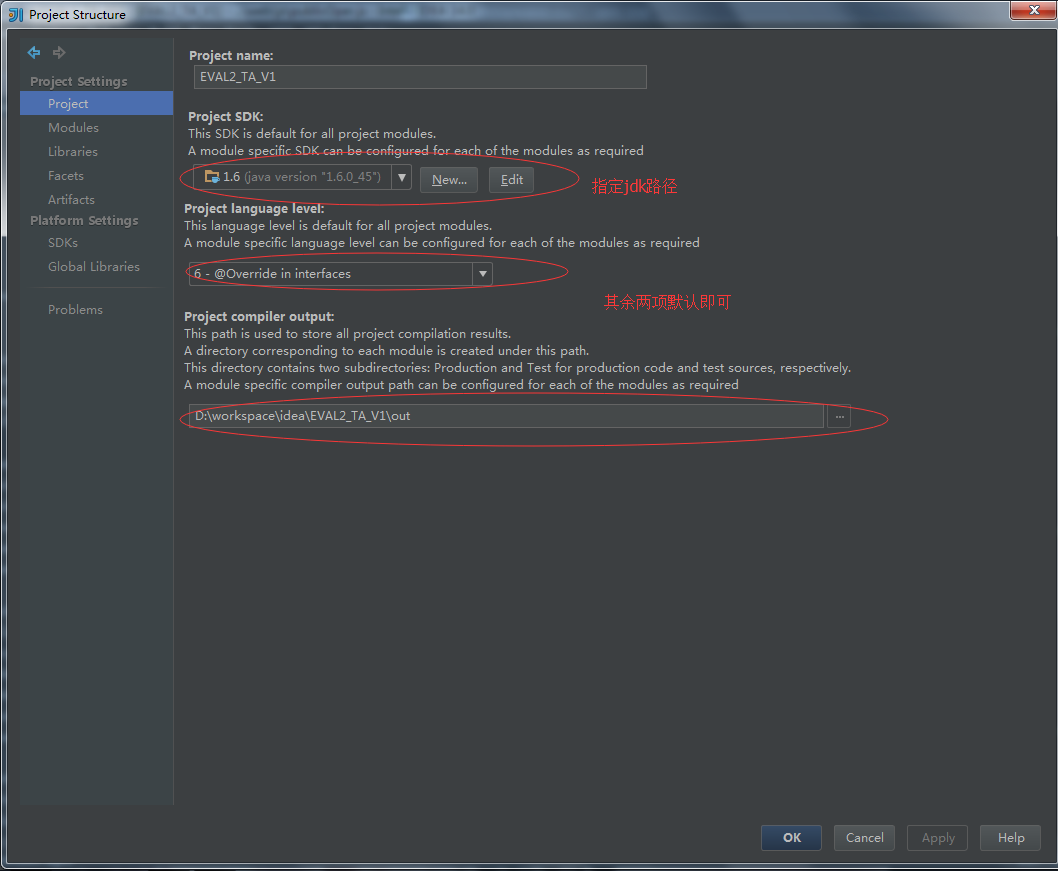The image size is (1058, 871).
Task: Click the JDK folder icon in SDK combo
Action: 212,177
